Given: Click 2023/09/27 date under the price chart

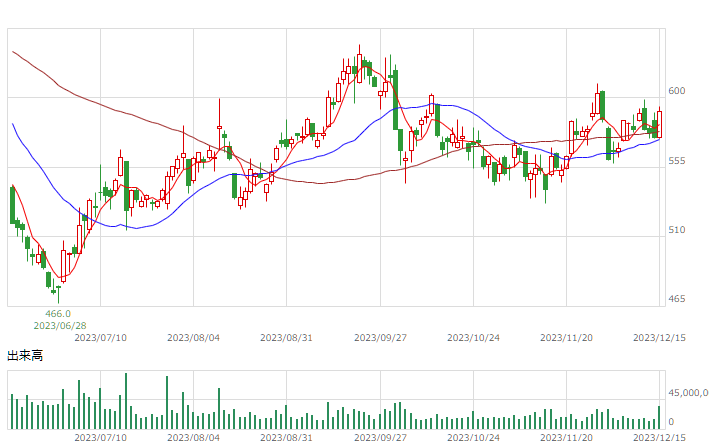Looking at the screenshot, I should (380, 338).
